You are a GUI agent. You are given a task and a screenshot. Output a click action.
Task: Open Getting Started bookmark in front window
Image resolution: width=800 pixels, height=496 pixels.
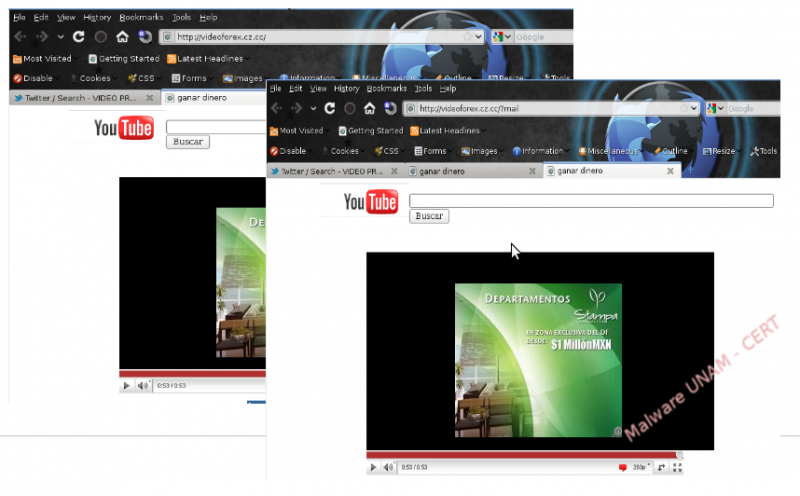point(370,131)
